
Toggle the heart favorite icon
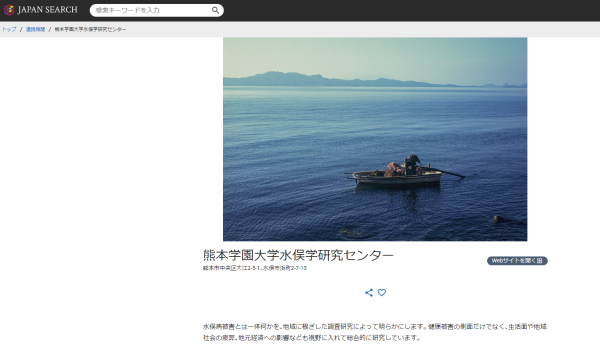382,293
